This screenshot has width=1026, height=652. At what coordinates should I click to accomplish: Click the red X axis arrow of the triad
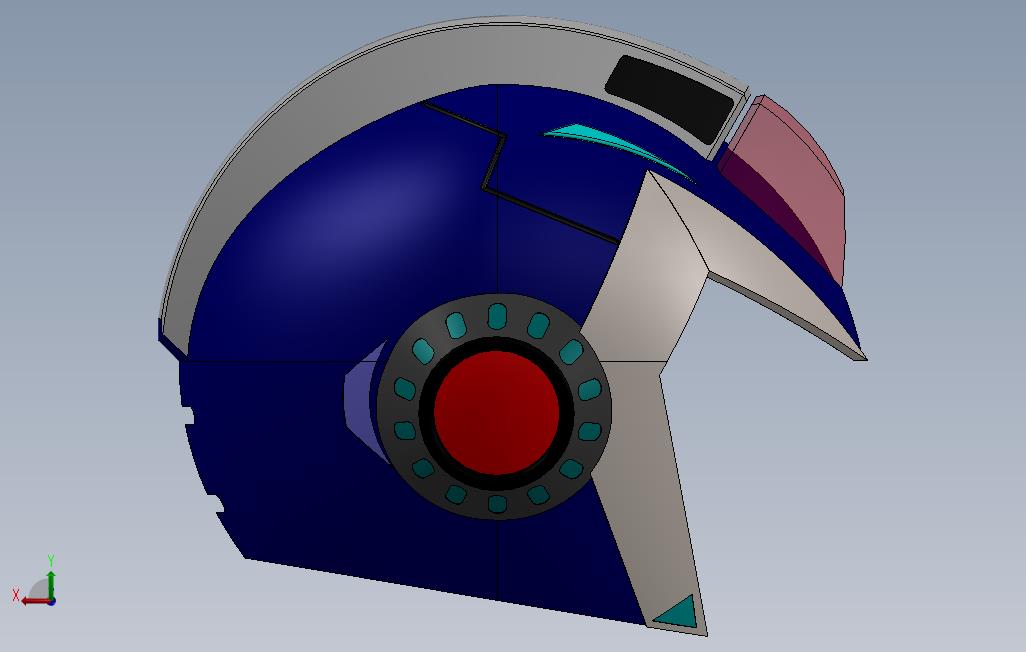coord(35,600)
